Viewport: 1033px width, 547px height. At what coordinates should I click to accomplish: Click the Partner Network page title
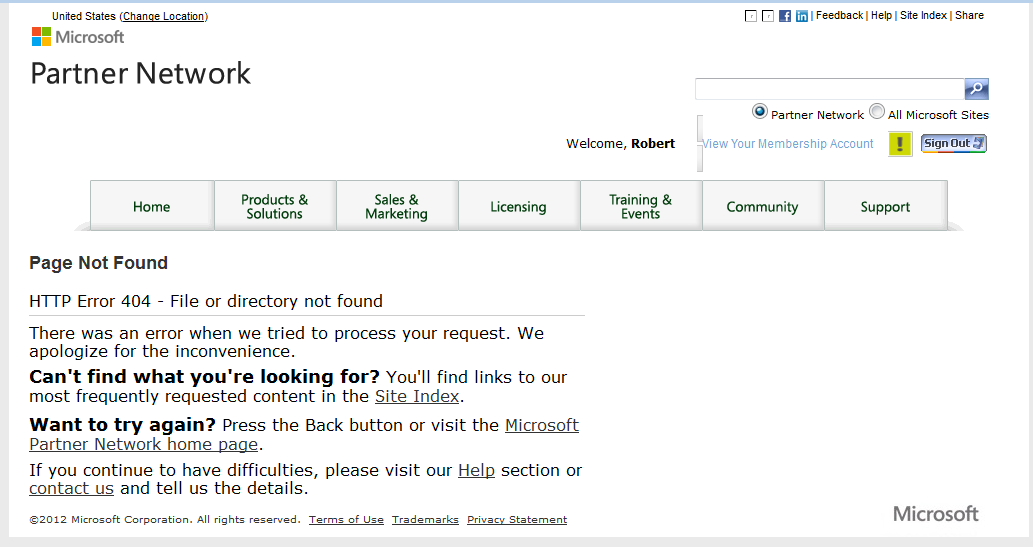click(x=140, y=73)
